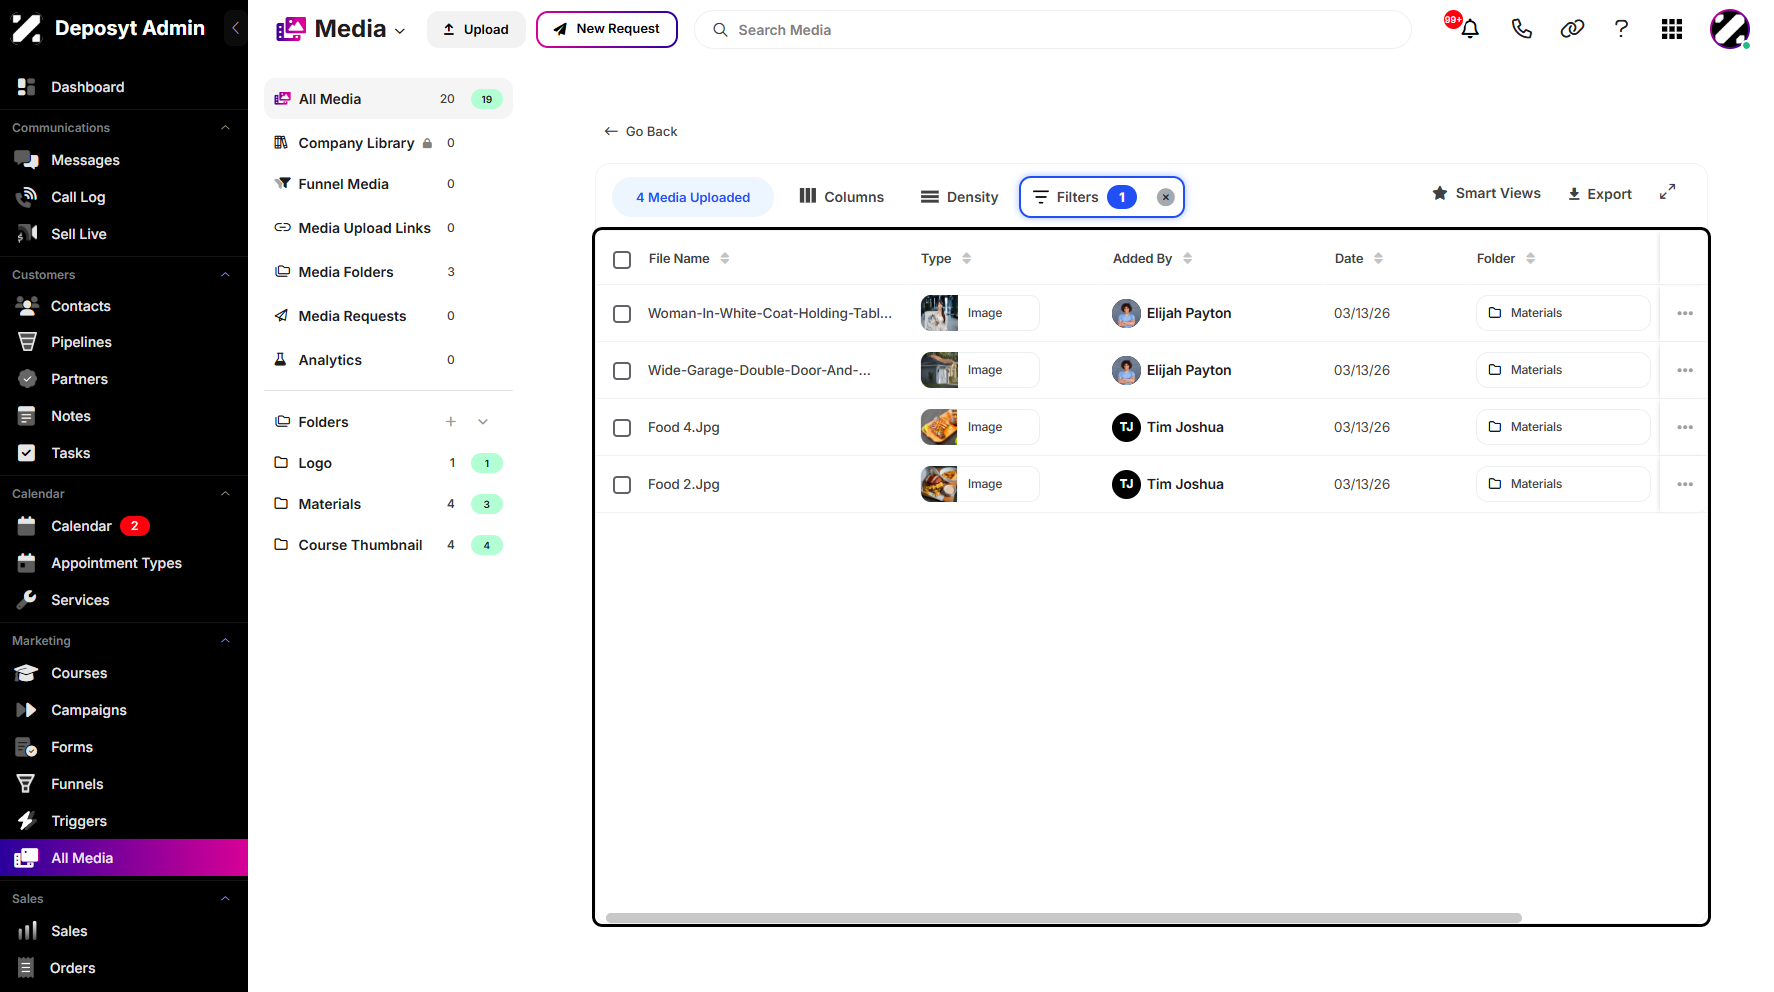Screen dimensions: 1774x992
Task: Export the media list
Action: point(1599,194)
